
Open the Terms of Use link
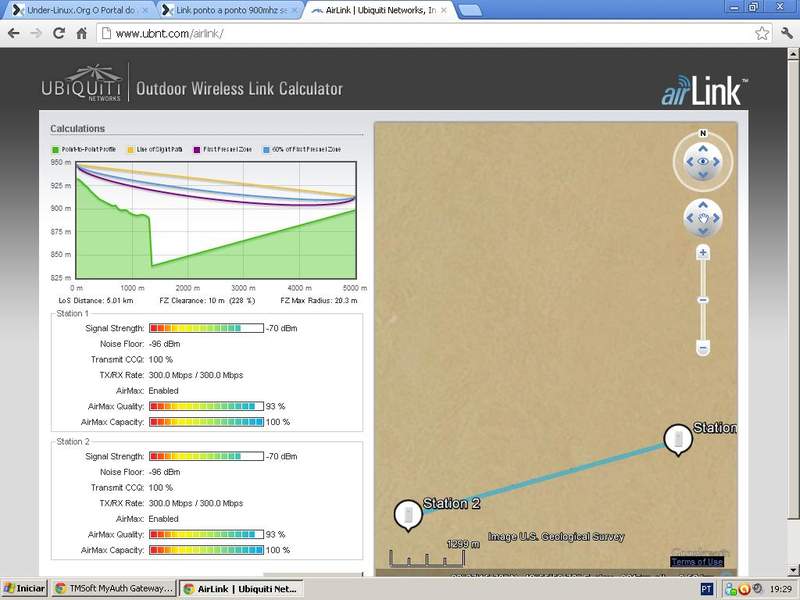click(697, 562)
